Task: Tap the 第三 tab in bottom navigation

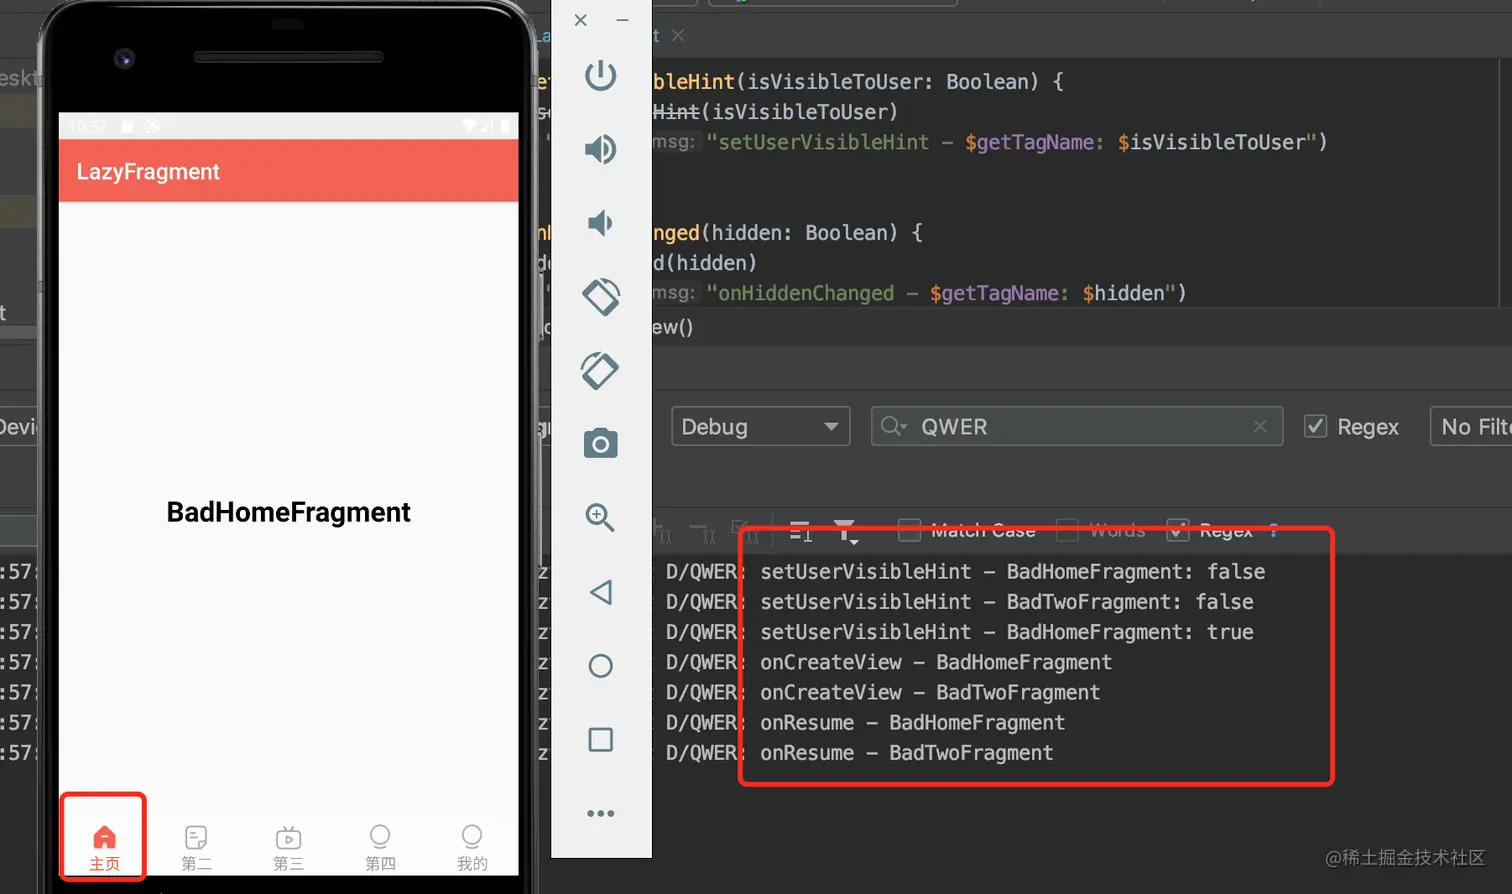Action: tap(288, 848)
